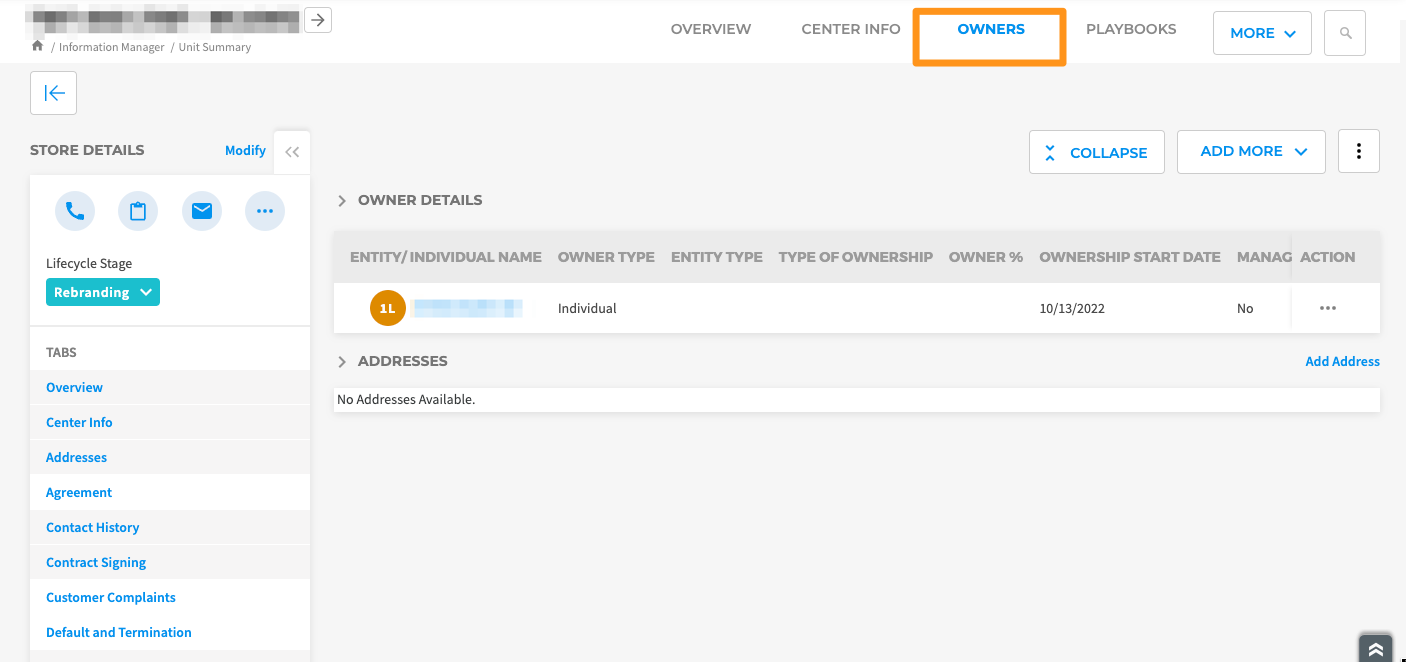Hide the store details side panel

tap(292, 152)
